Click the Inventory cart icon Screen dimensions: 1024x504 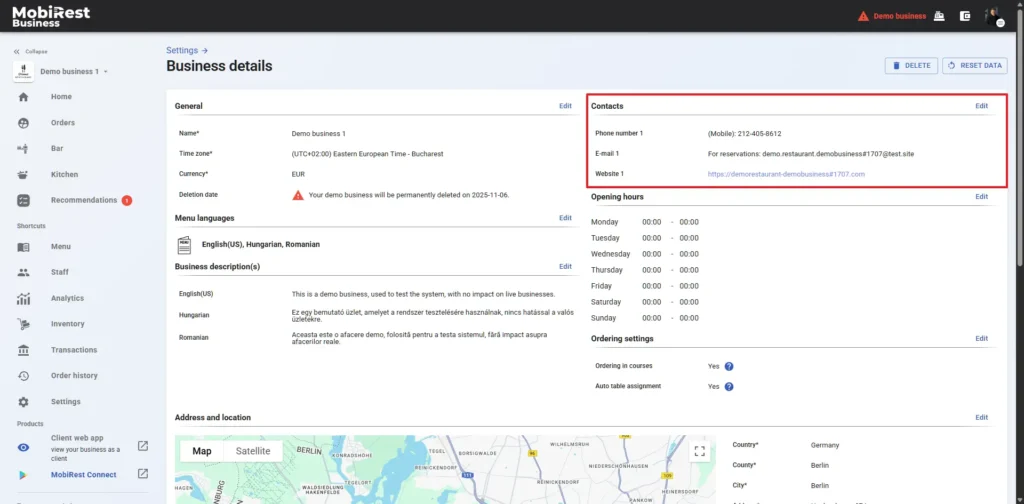coord(23,324)
